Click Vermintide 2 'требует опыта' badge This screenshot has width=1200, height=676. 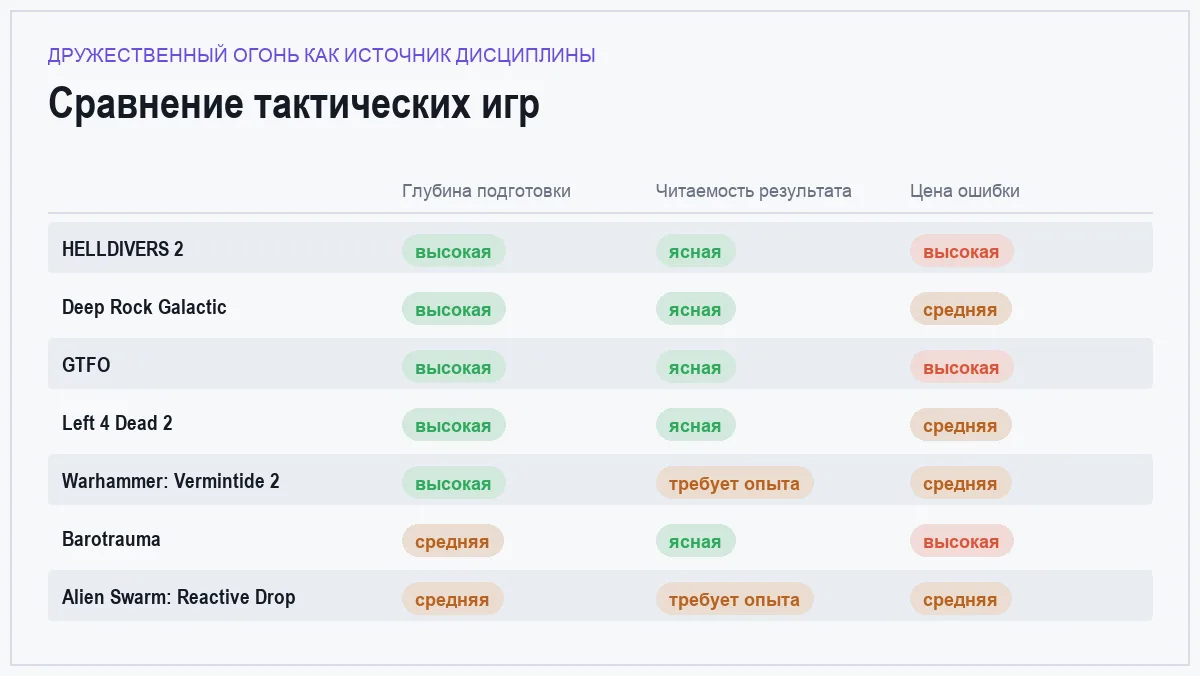pyautogui.click(x=735, y=483)
